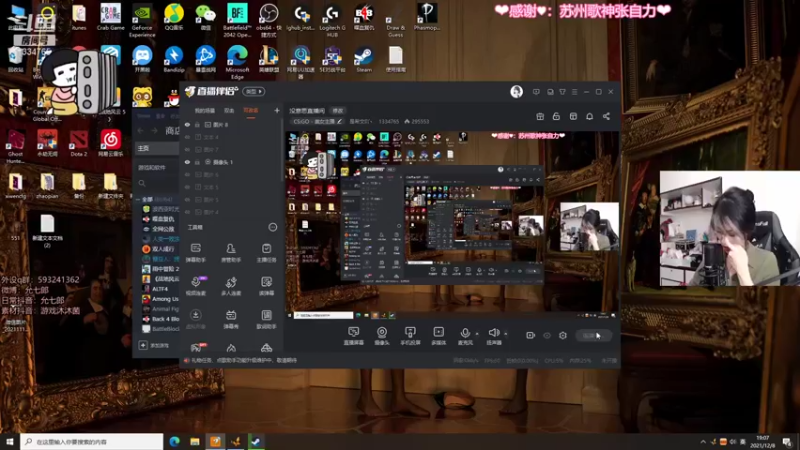
Task: Open mode dropdown beside live companion logo
Action: point(254,91)
